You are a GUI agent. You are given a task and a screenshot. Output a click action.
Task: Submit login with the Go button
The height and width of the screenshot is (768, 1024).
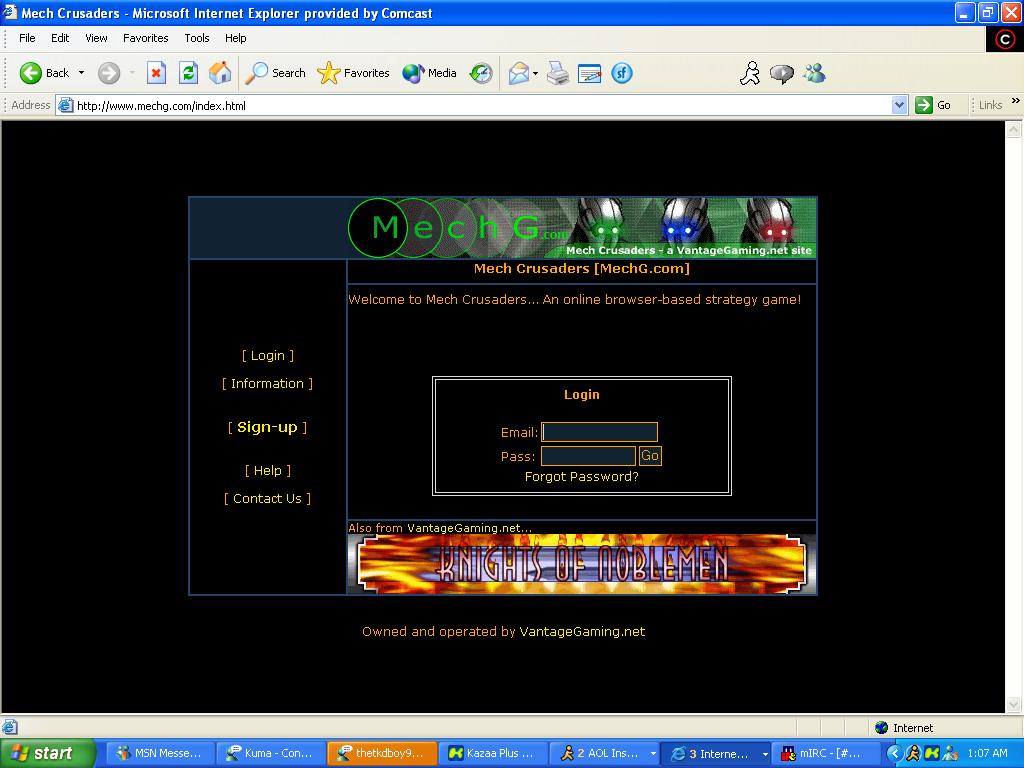[x=650, y=455]
